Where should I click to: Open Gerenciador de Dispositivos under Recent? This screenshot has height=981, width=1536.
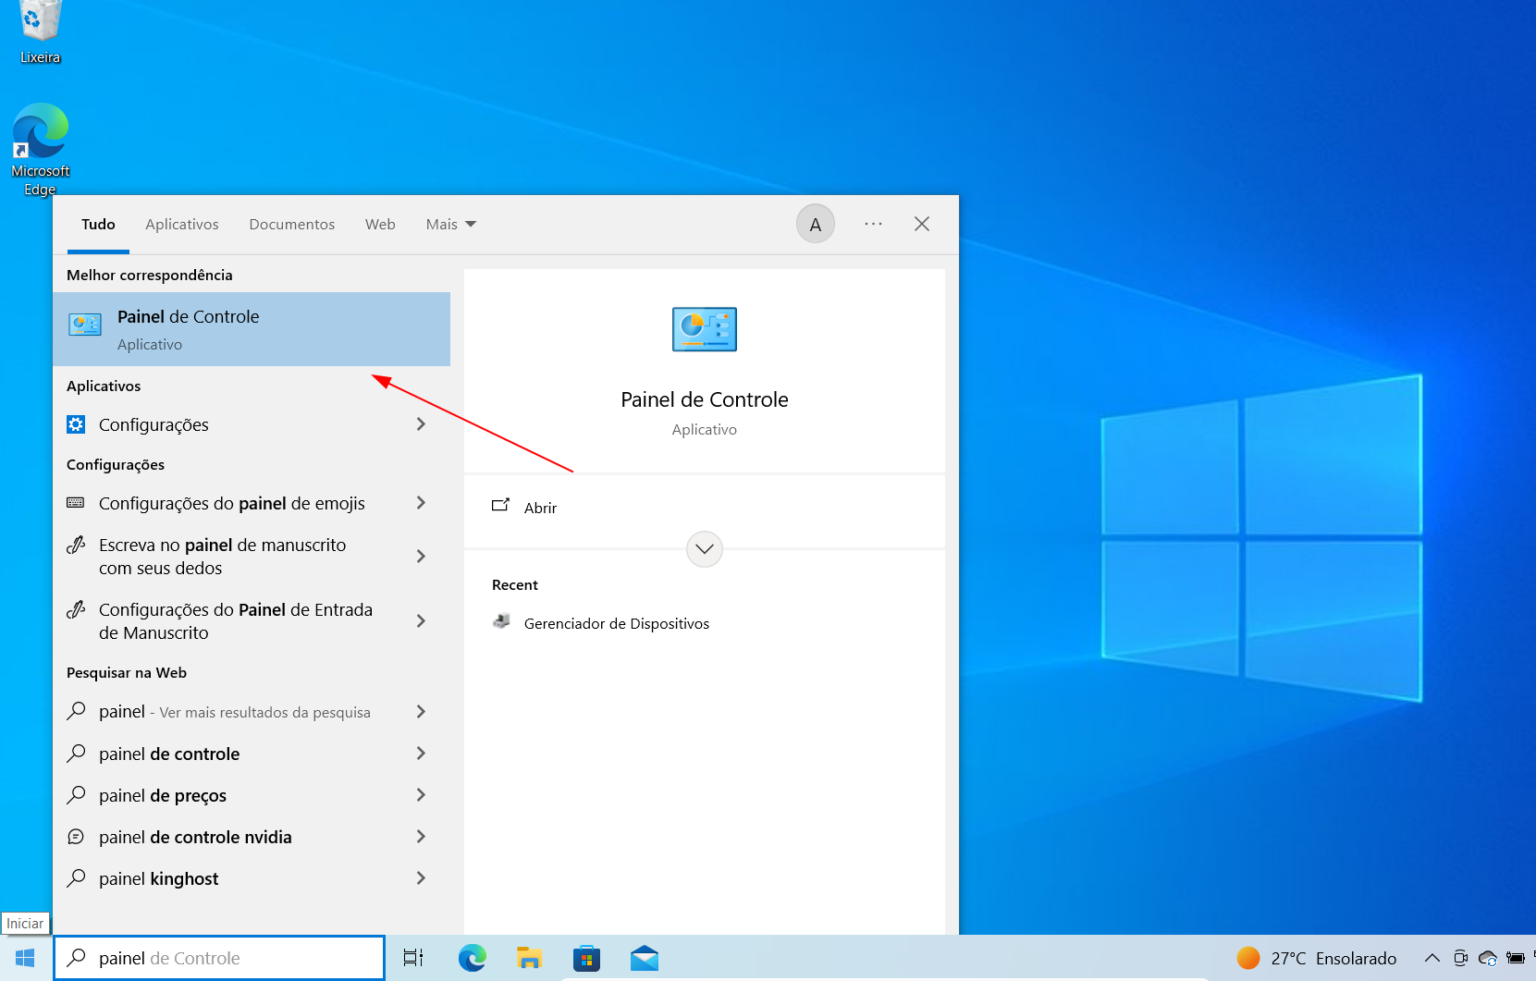coord(616,623)
